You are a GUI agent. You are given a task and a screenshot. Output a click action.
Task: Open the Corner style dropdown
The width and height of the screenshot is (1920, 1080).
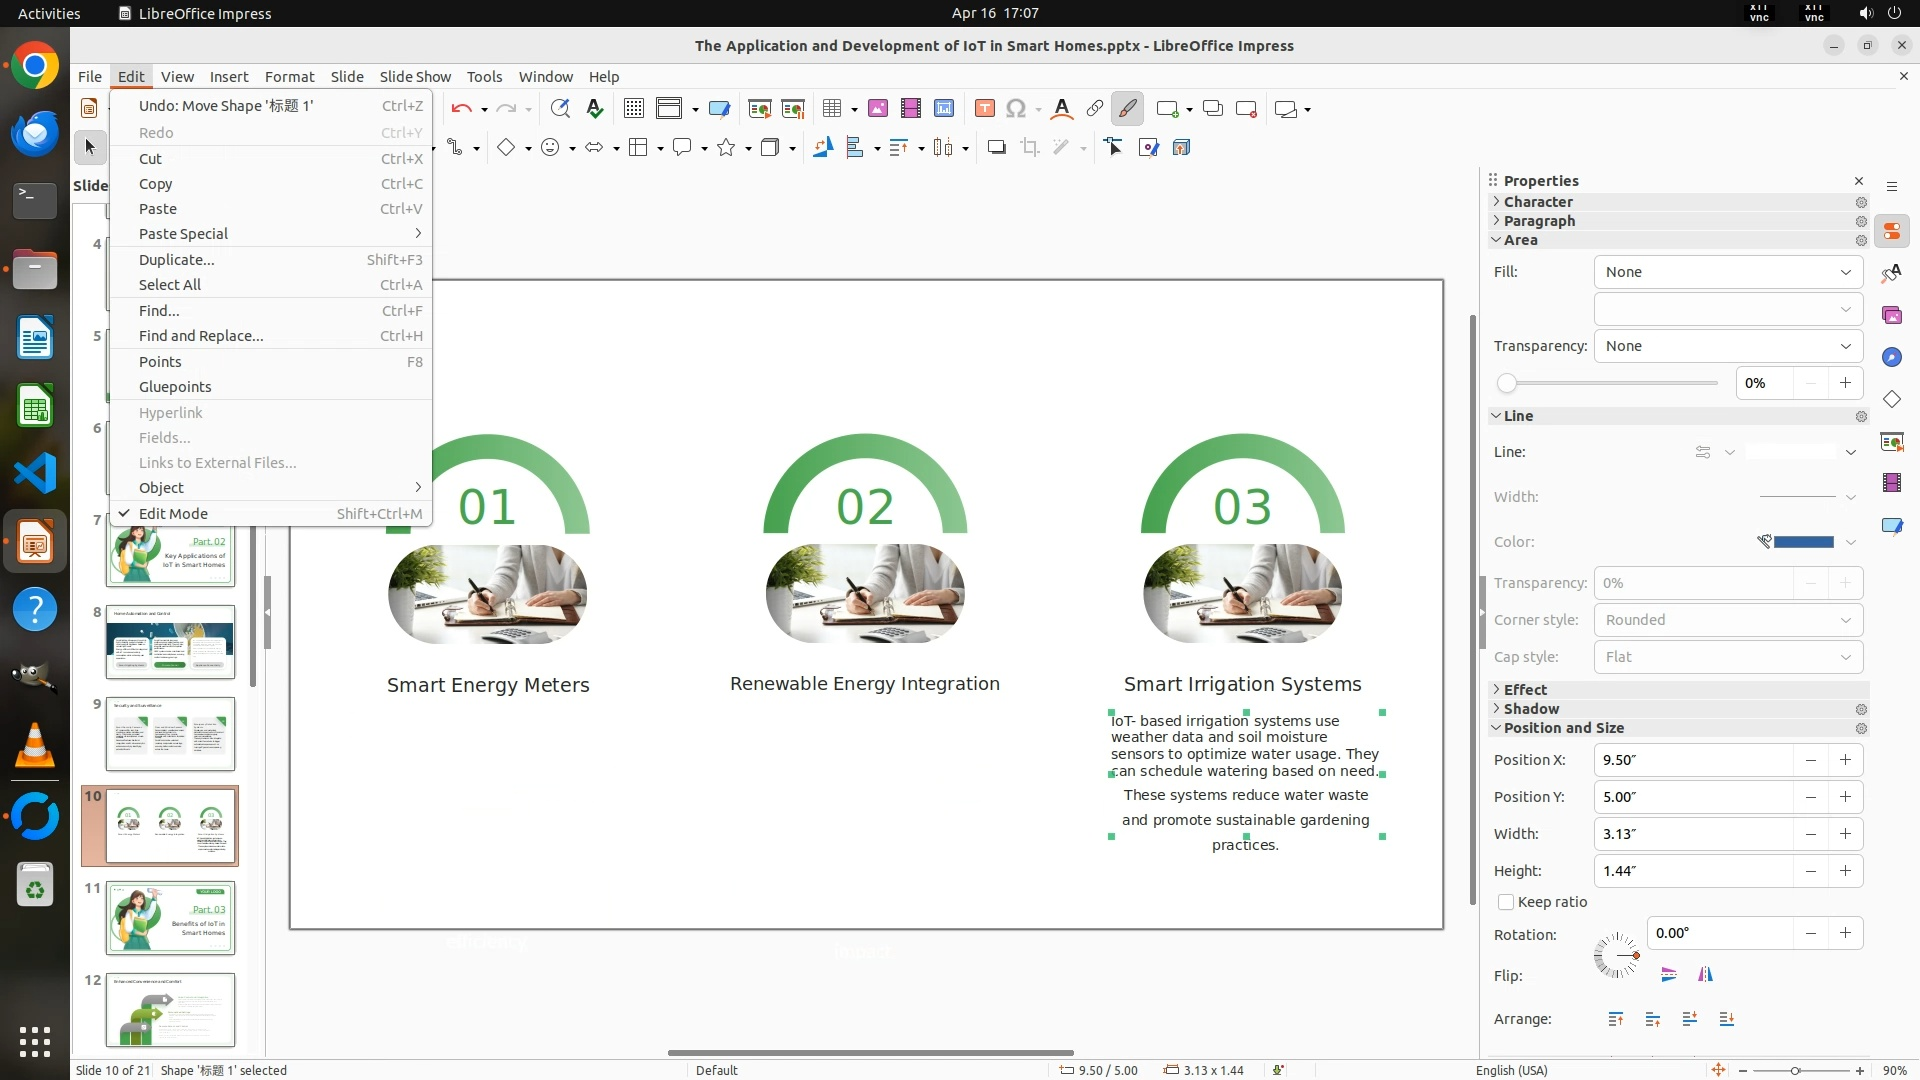(x=1727, y=620)
